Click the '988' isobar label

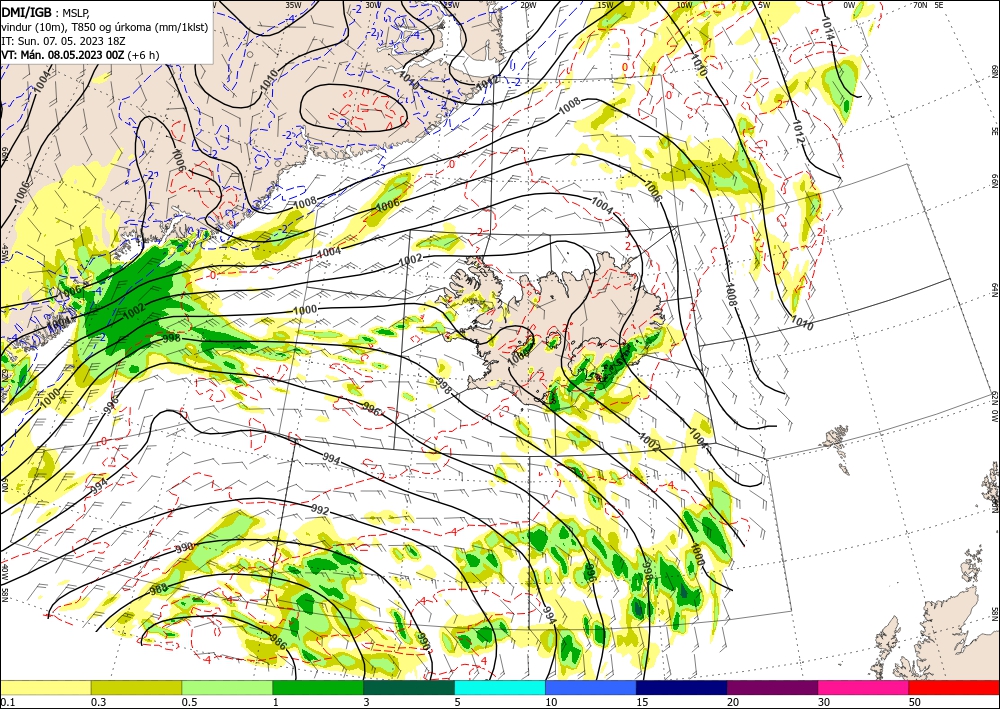pos(158,590)
